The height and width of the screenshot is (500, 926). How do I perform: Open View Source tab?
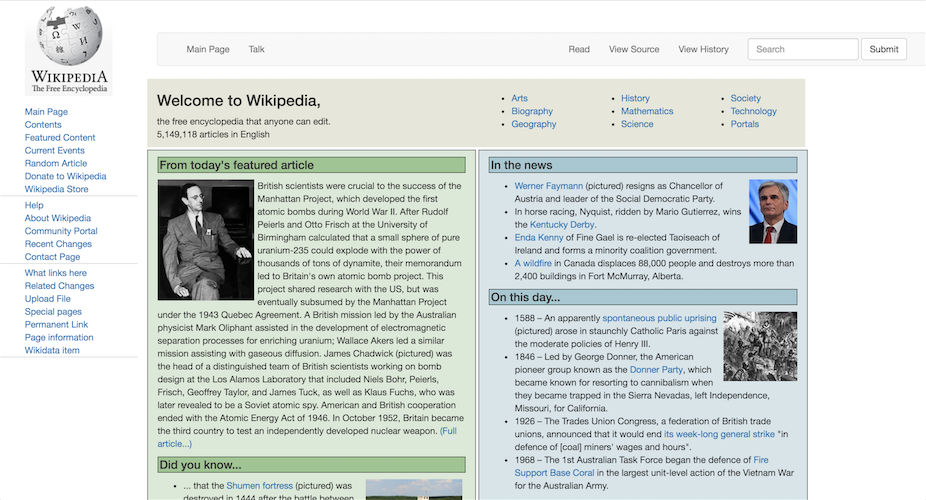pyautogui.click(x=634, y=50)
